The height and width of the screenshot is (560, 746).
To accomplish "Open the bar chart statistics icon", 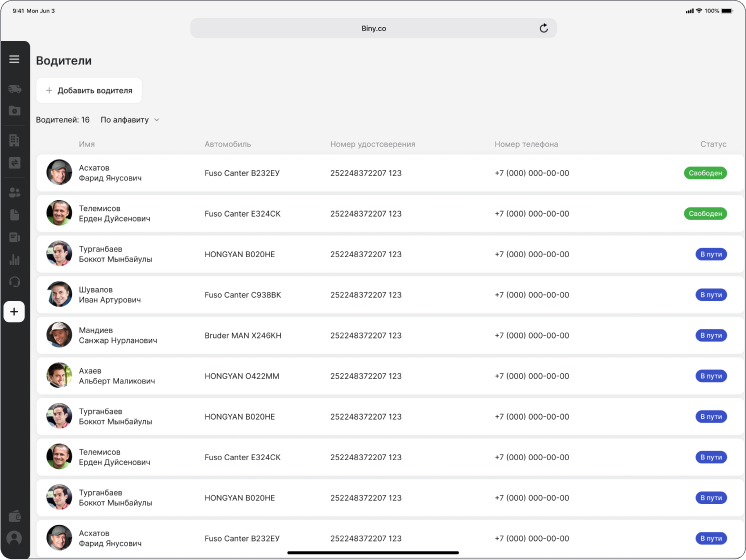I will [14, 260].
